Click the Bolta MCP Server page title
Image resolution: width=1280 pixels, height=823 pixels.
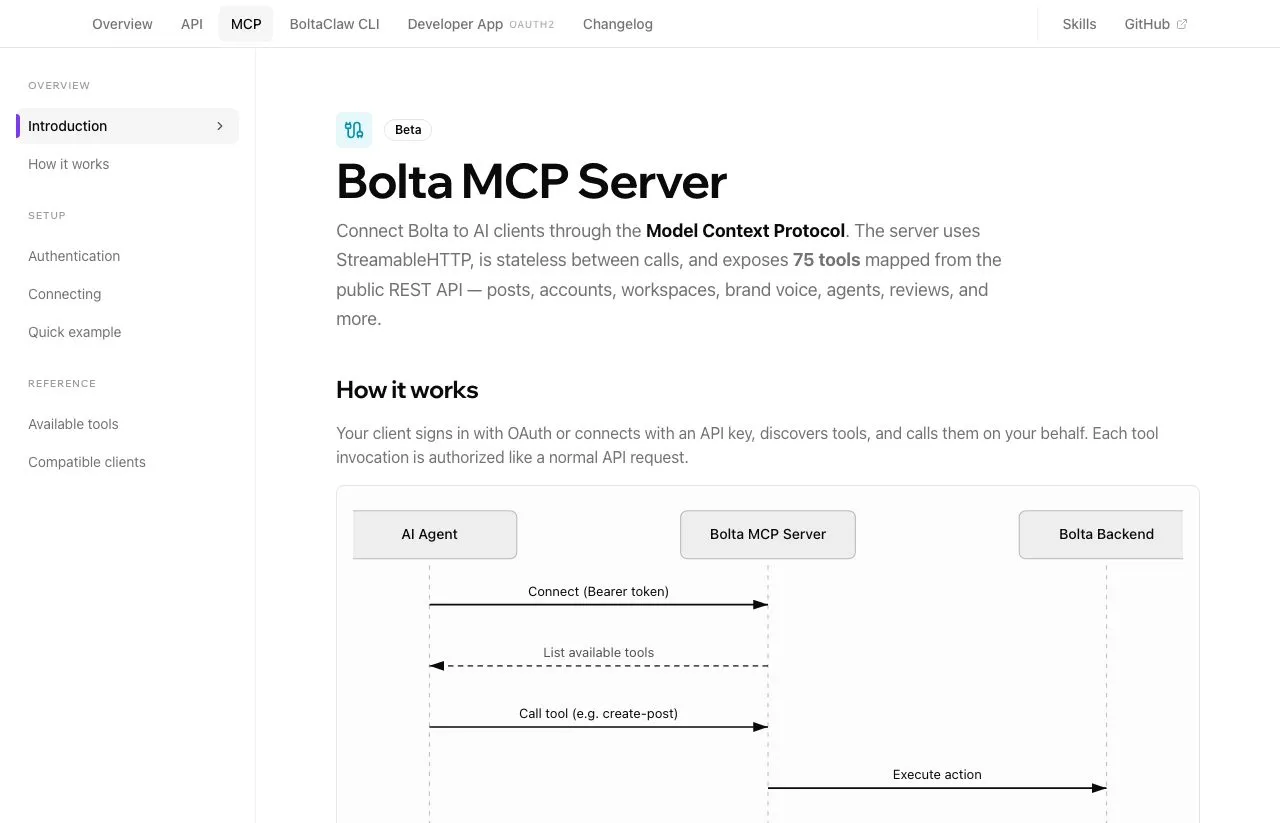531,182
